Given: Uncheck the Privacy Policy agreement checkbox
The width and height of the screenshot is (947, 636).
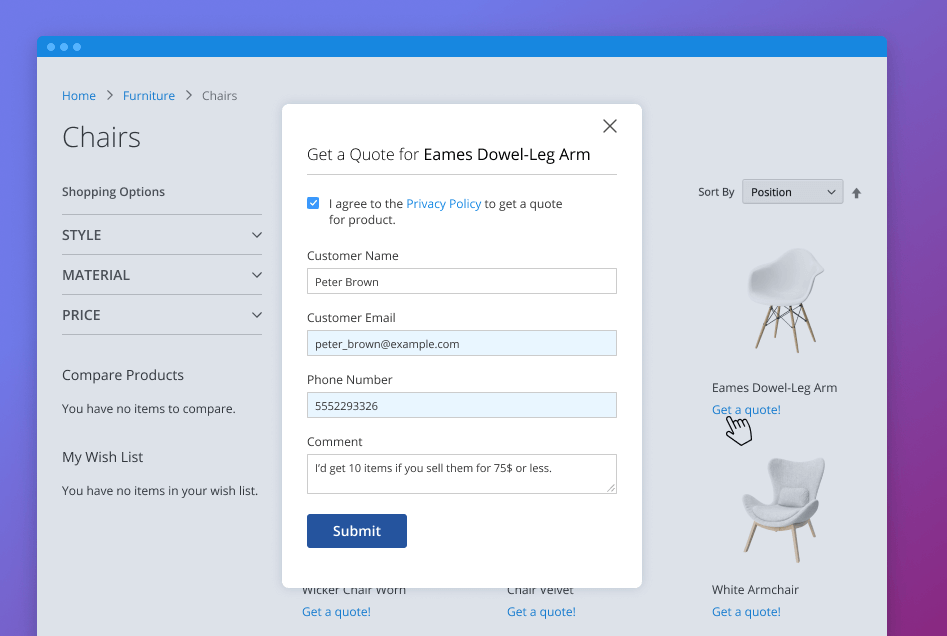Looking at the screenshot, I should point(313,202).
